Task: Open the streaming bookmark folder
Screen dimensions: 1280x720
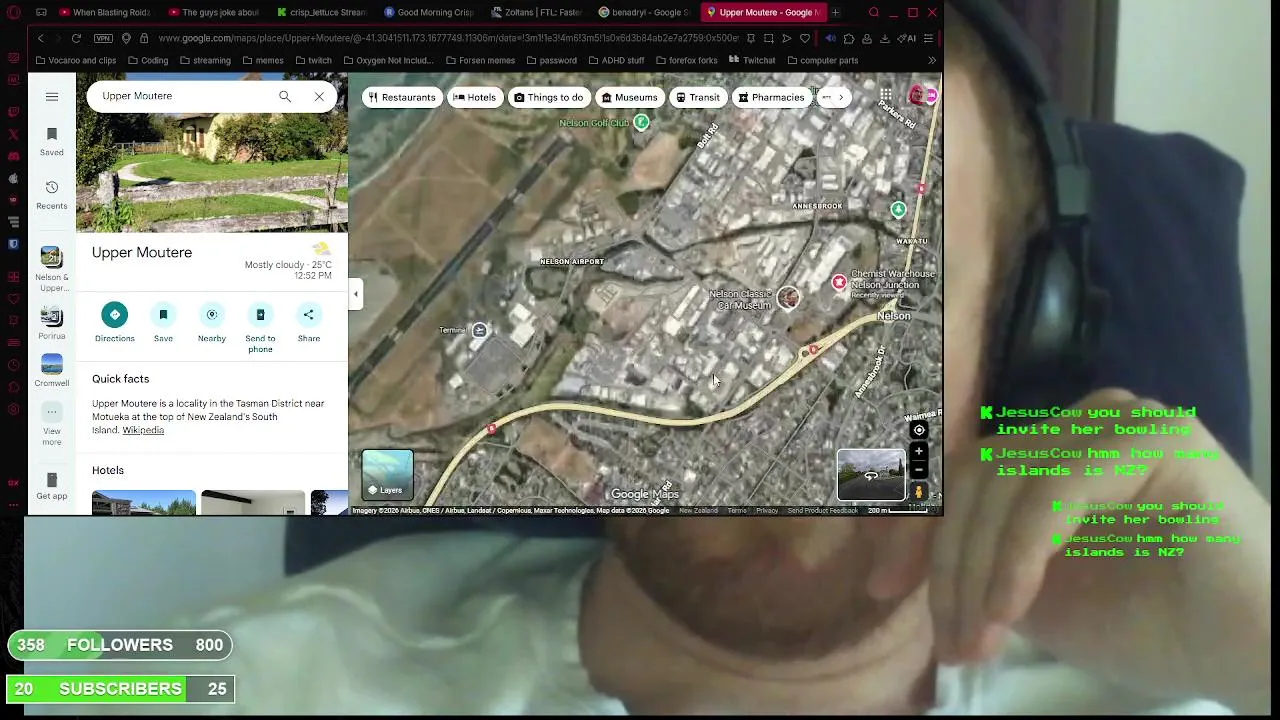Action: click(x=205, y=60)
